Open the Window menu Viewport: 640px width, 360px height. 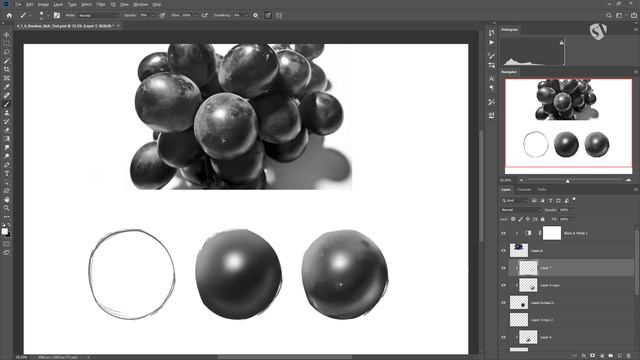pos(140,4)
